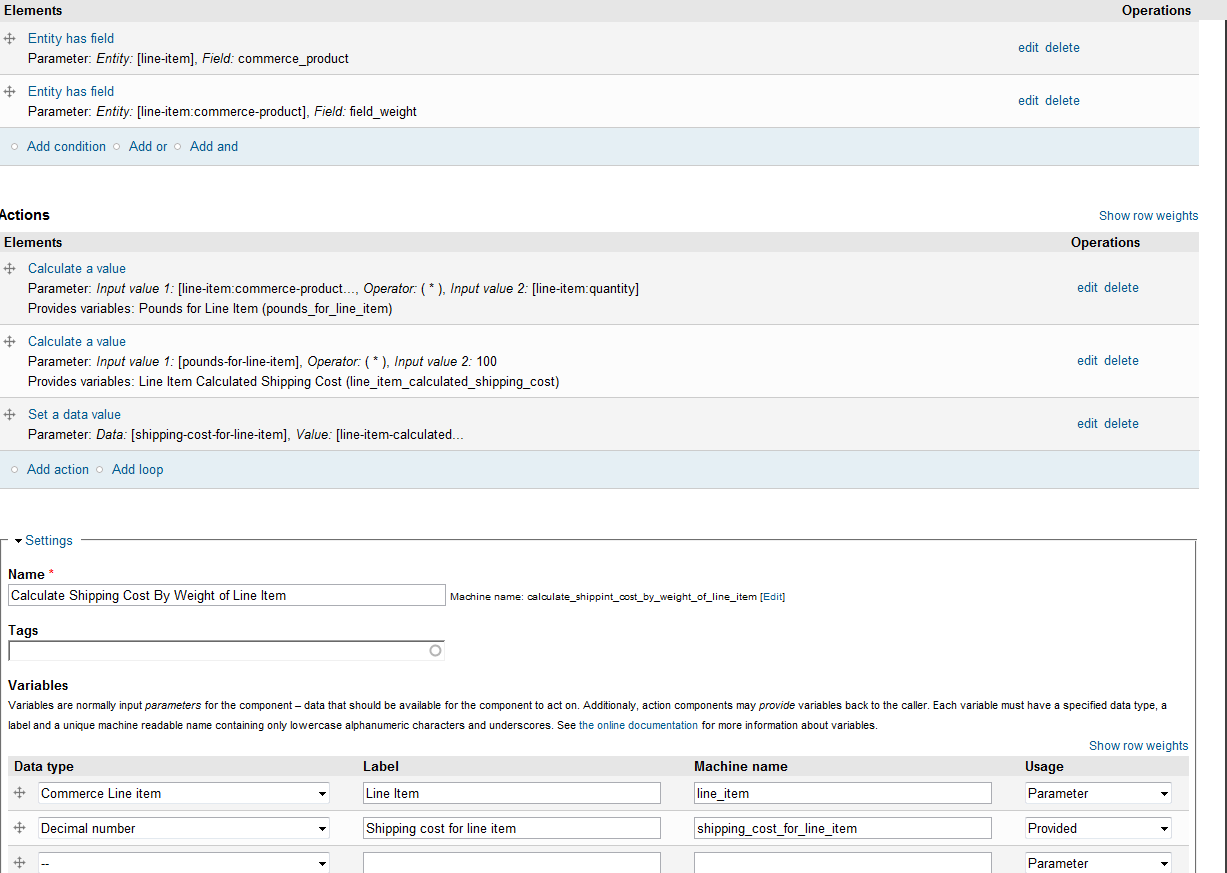Viewport: 1227px width, 873px height.
Task: Open the online documentation link
Action: tap(638, 726)
